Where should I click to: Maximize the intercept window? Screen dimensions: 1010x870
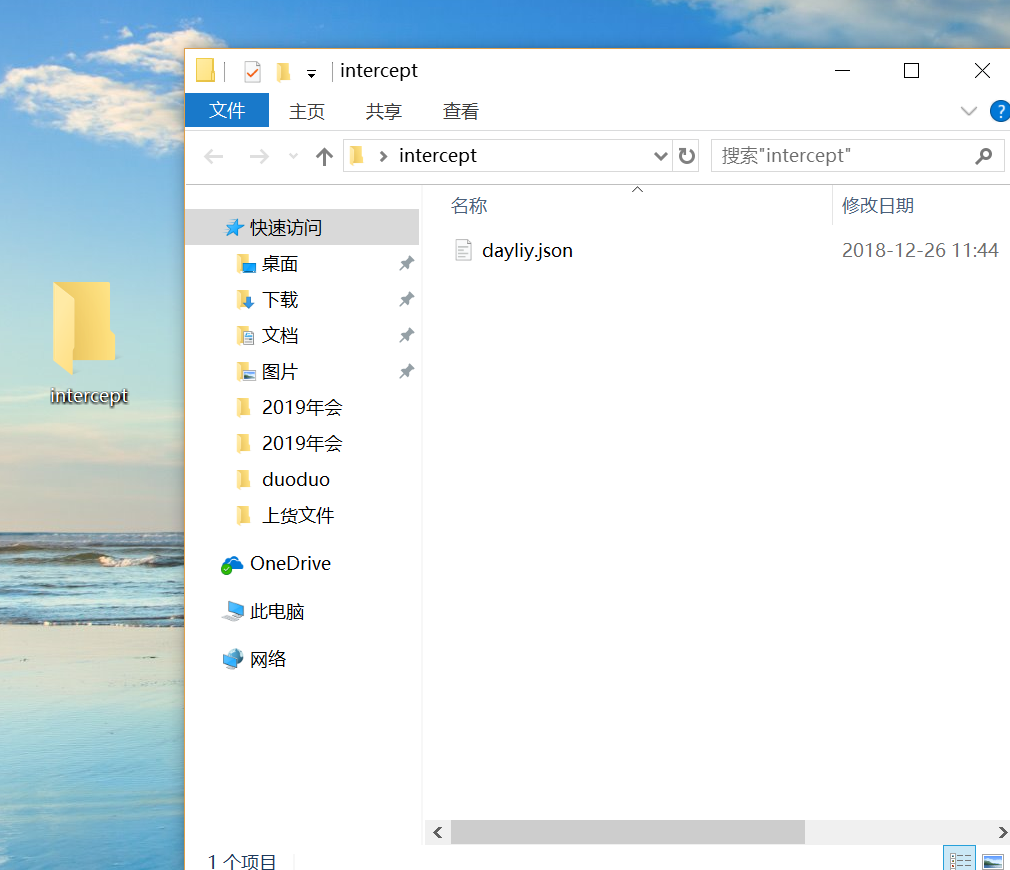click(911, 70)
